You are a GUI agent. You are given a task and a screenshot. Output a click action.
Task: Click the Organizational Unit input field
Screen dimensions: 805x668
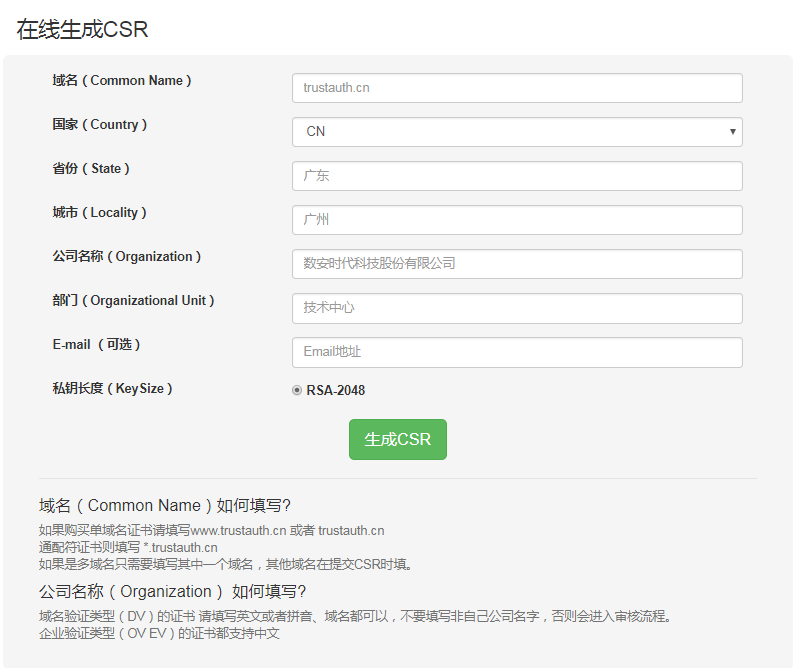pos(517,308)
